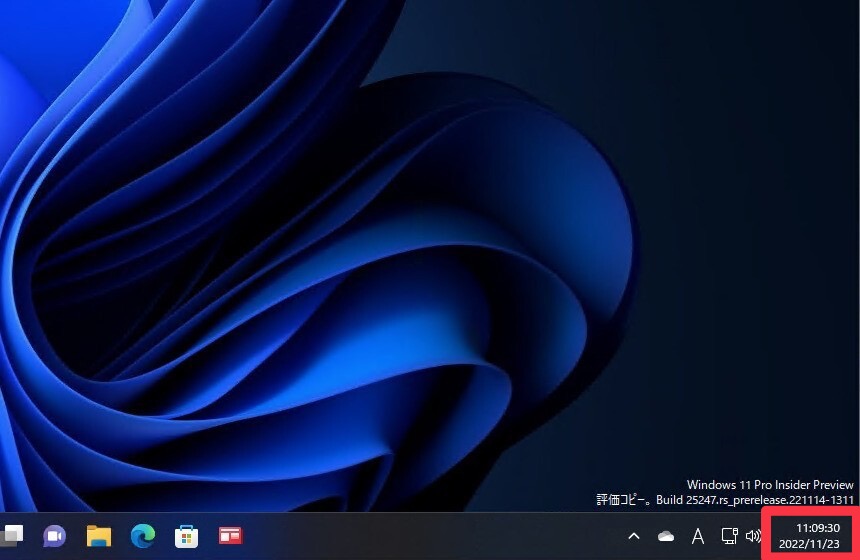This screenshot has height=560, width=860.
Task: Click the red news app icon
Action: click(x=230, y=536)
